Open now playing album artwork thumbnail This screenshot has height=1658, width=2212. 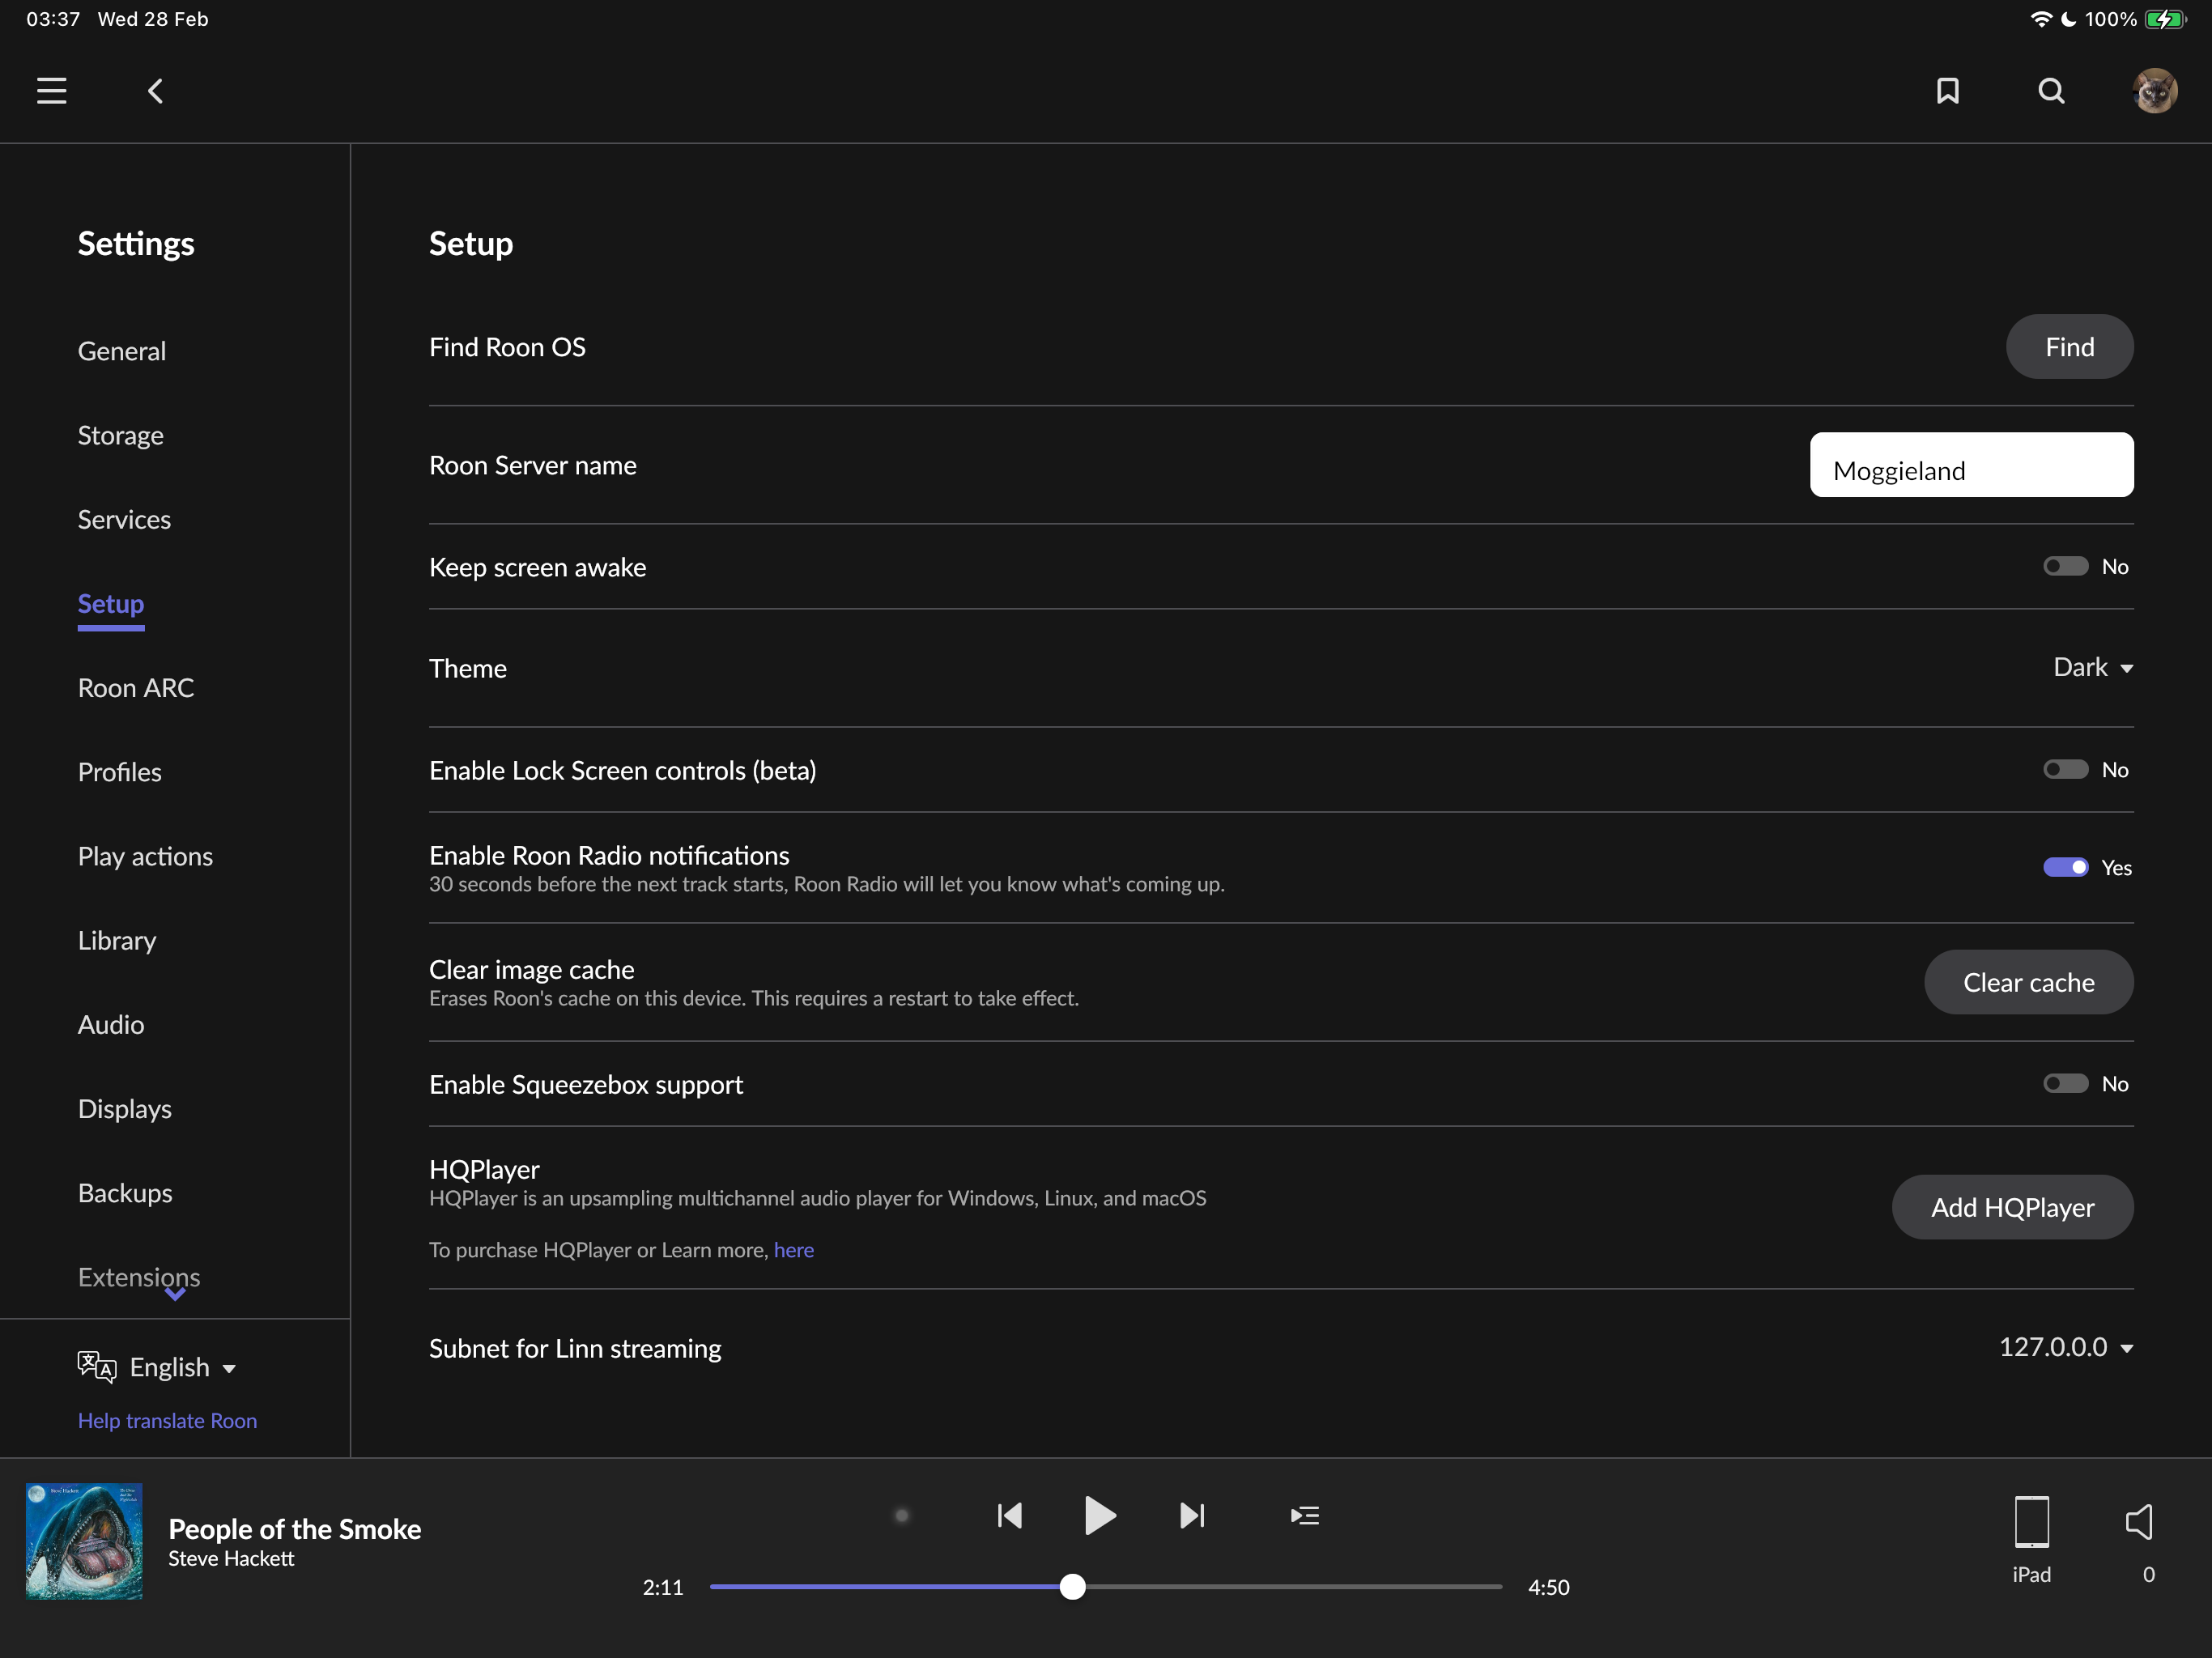pyautogui.click(x=84, y=1541)
